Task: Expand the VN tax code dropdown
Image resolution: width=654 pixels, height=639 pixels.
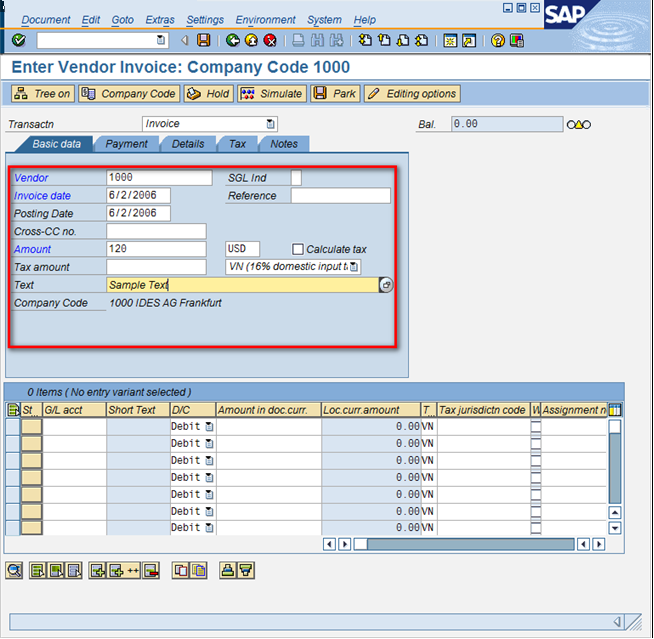Action: pos(354,267)
